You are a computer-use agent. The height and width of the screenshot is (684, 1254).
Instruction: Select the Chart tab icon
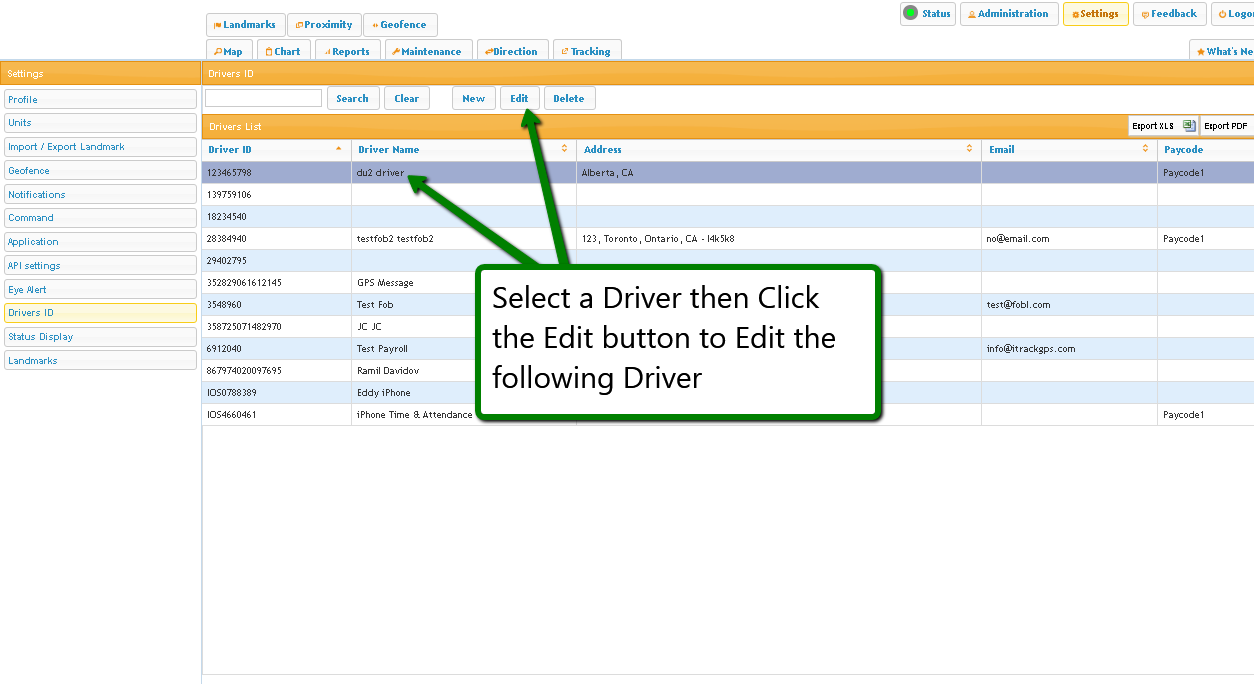coord(282,51)
